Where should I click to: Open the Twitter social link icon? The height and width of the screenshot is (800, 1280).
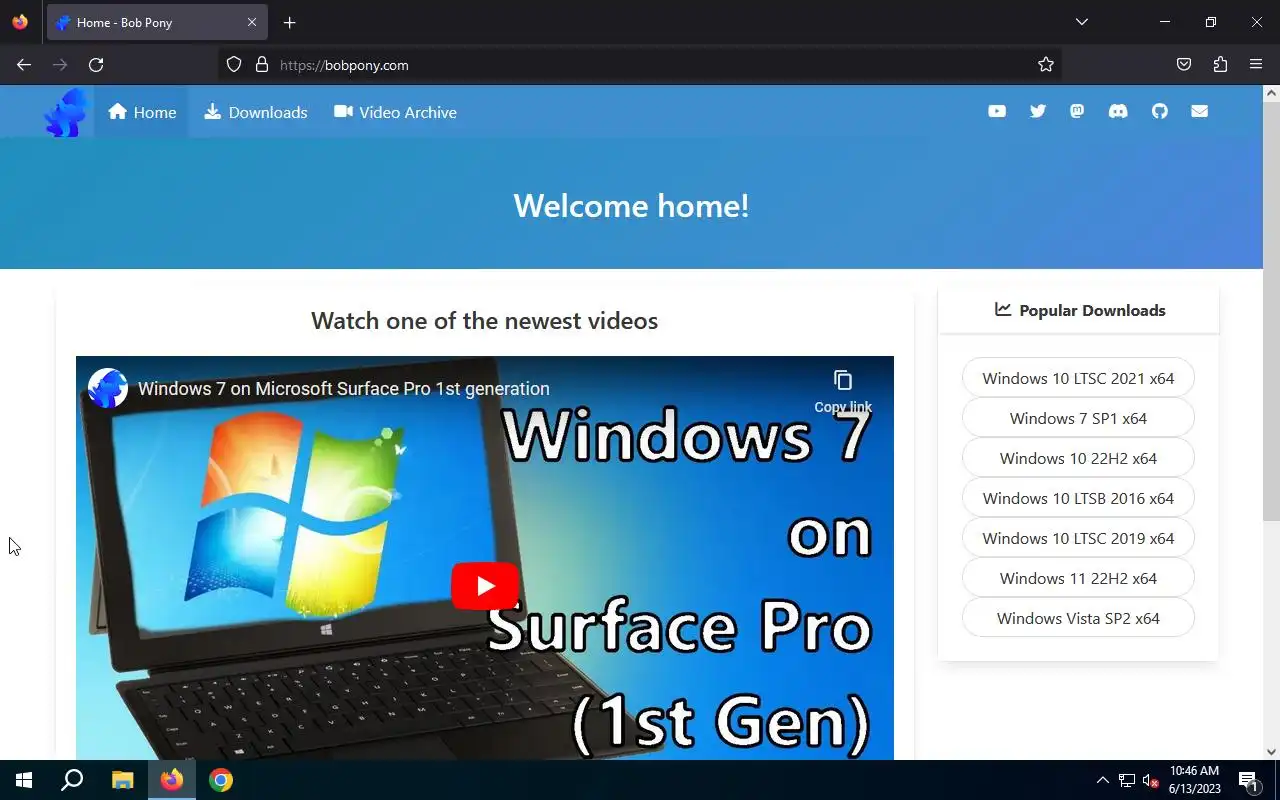coord(1038,111)
